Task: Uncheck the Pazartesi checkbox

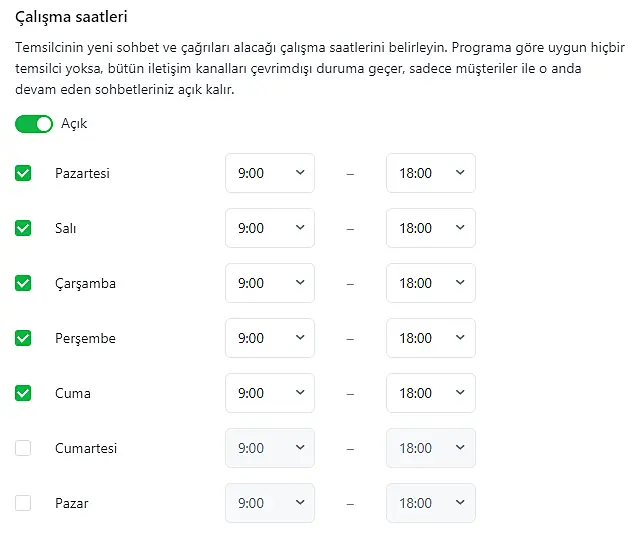Action: point(23,173)
